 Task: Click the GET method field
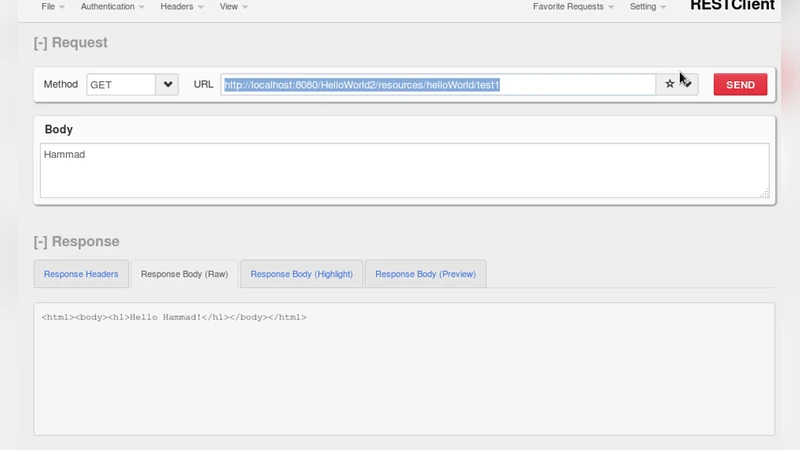[x=120, y=85]
